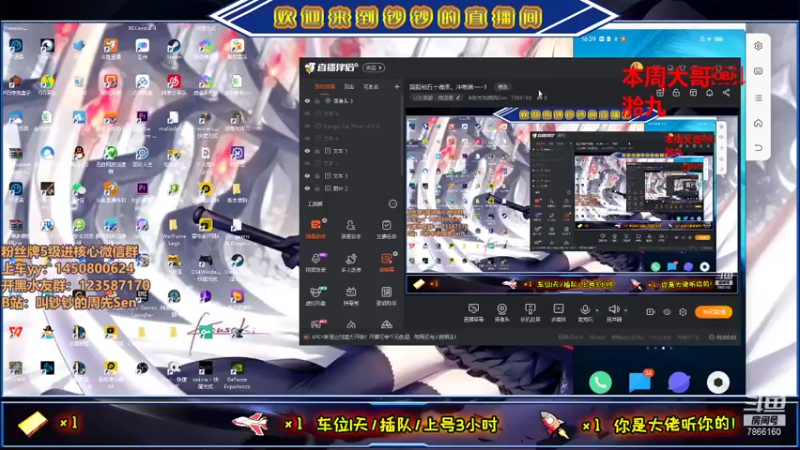Click the stream preview canvas thumbnail

point(571,202)
